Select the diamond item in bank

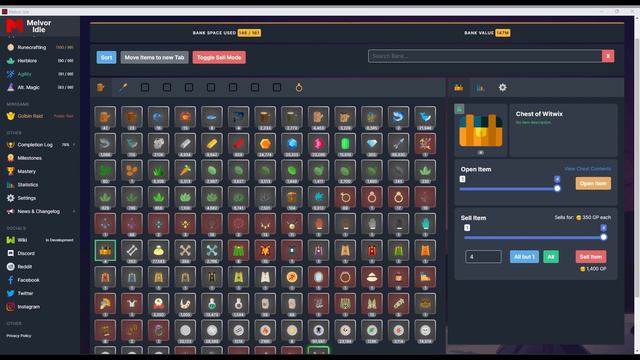(x=372, y=144)
